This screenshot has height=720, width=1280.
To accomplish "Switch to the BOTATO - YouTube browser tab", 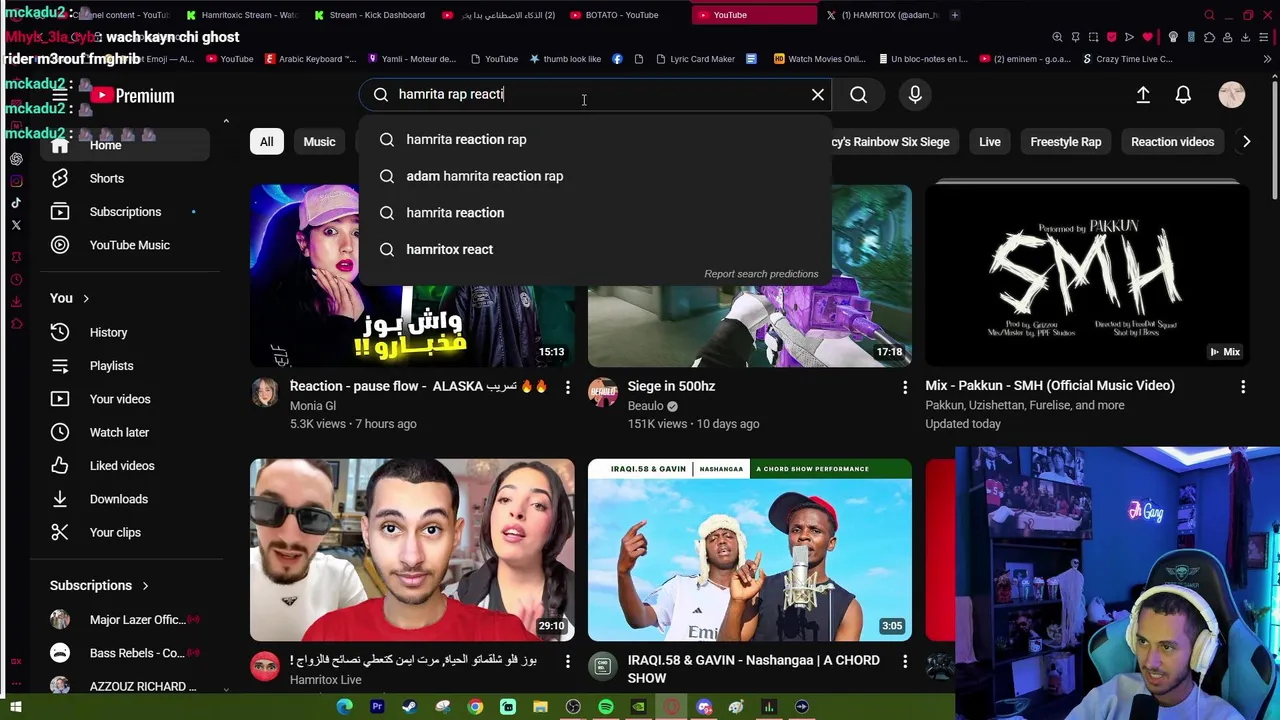I will click(x=622, y=15).
